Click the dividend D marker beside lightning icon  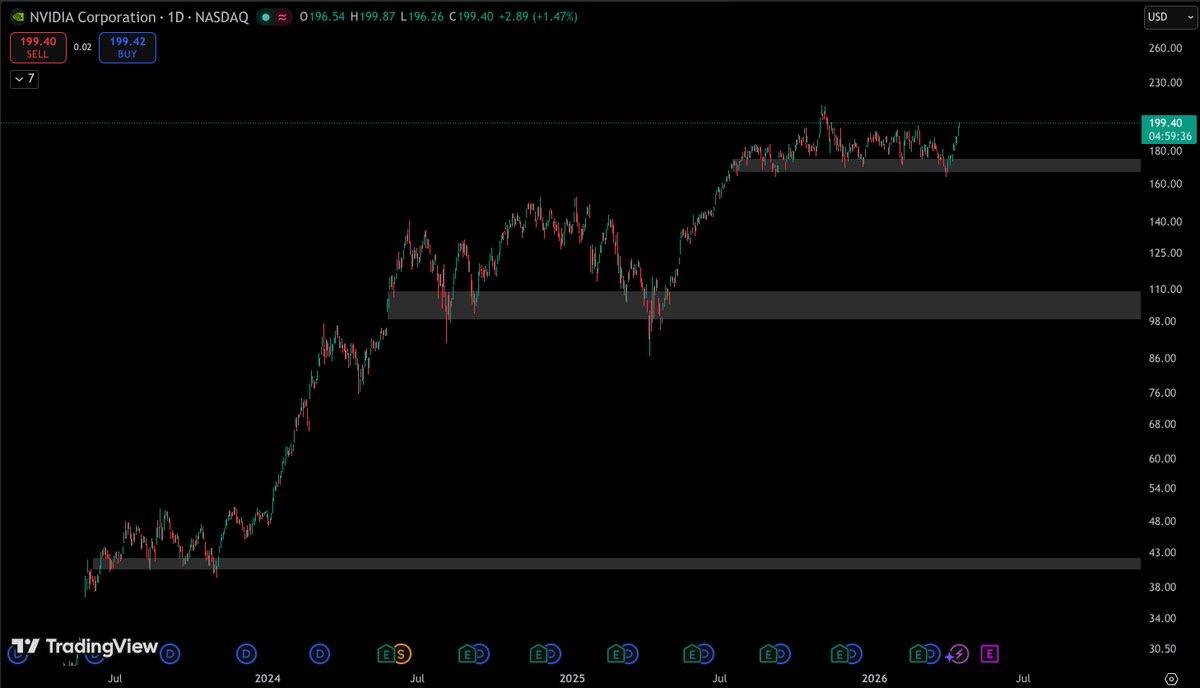click(x=932, y=654)
